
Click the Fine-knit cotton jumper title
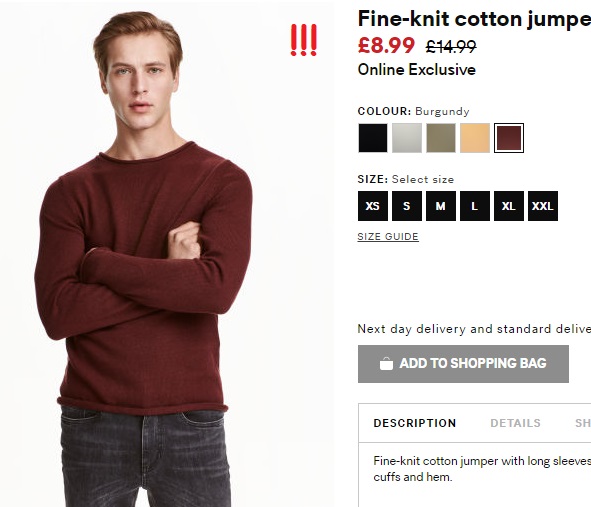click(474, 19)
